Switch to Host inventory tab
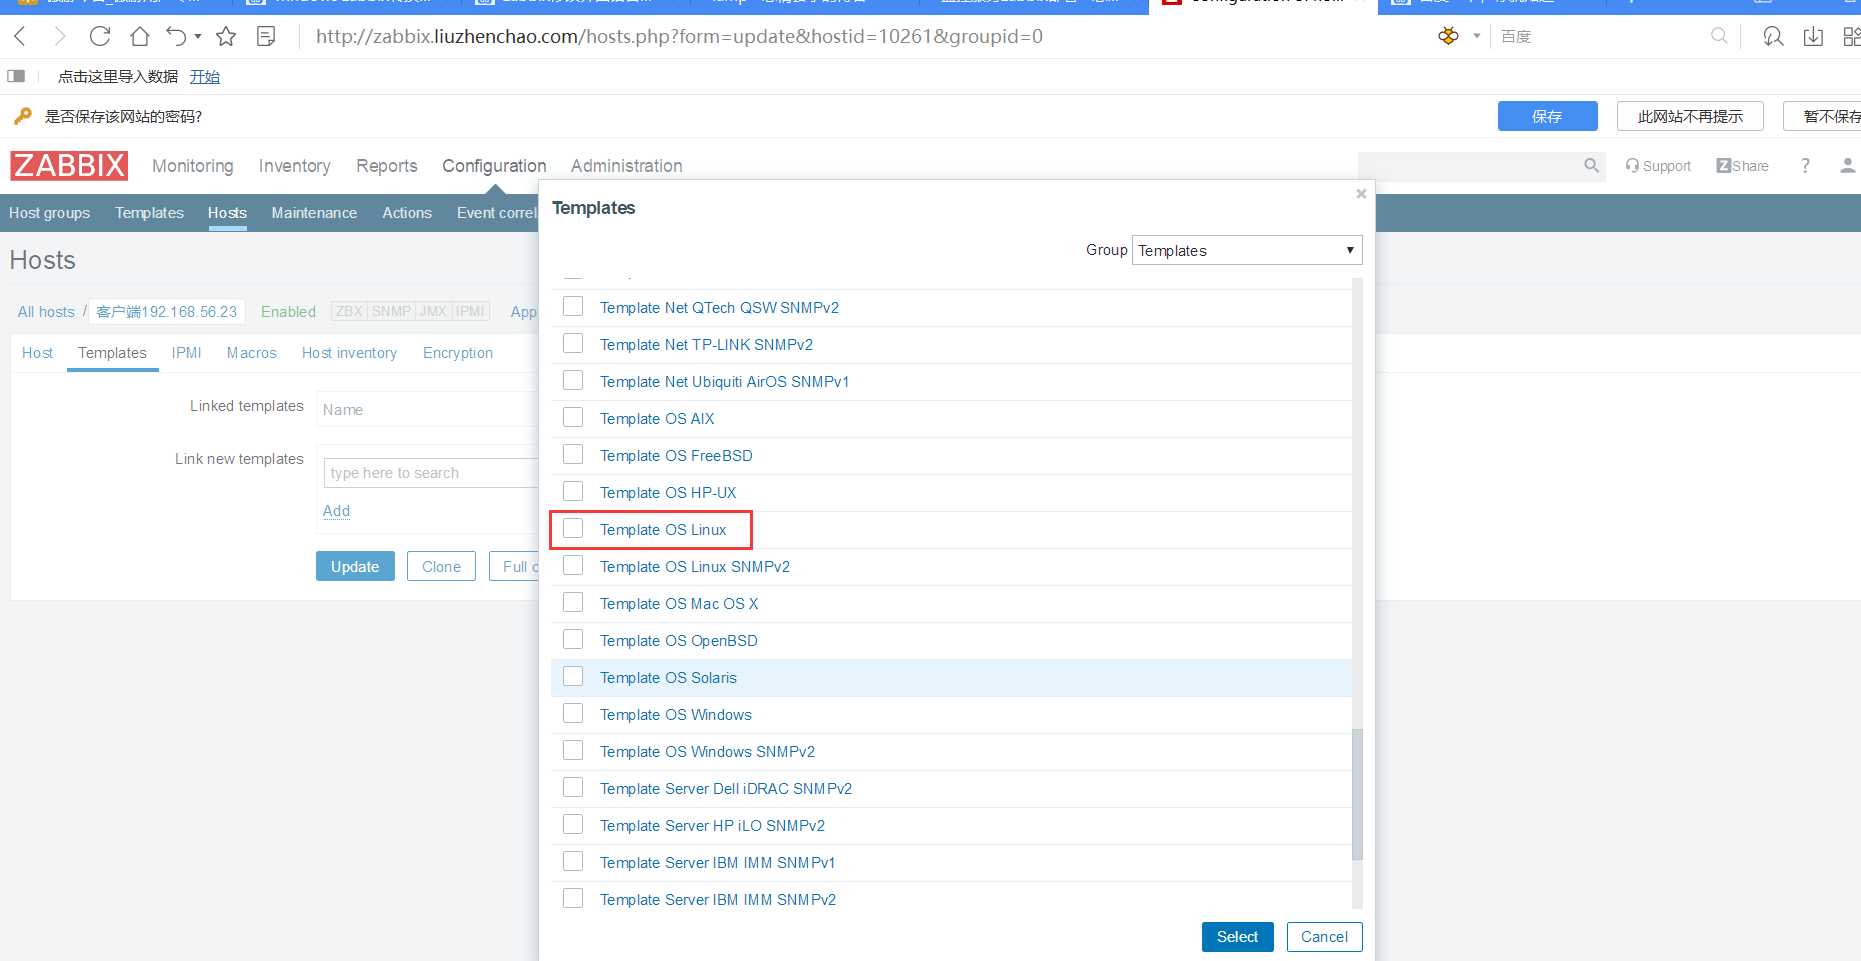The width and height of the screenshot is (1861, 961). tap(349, 353)
